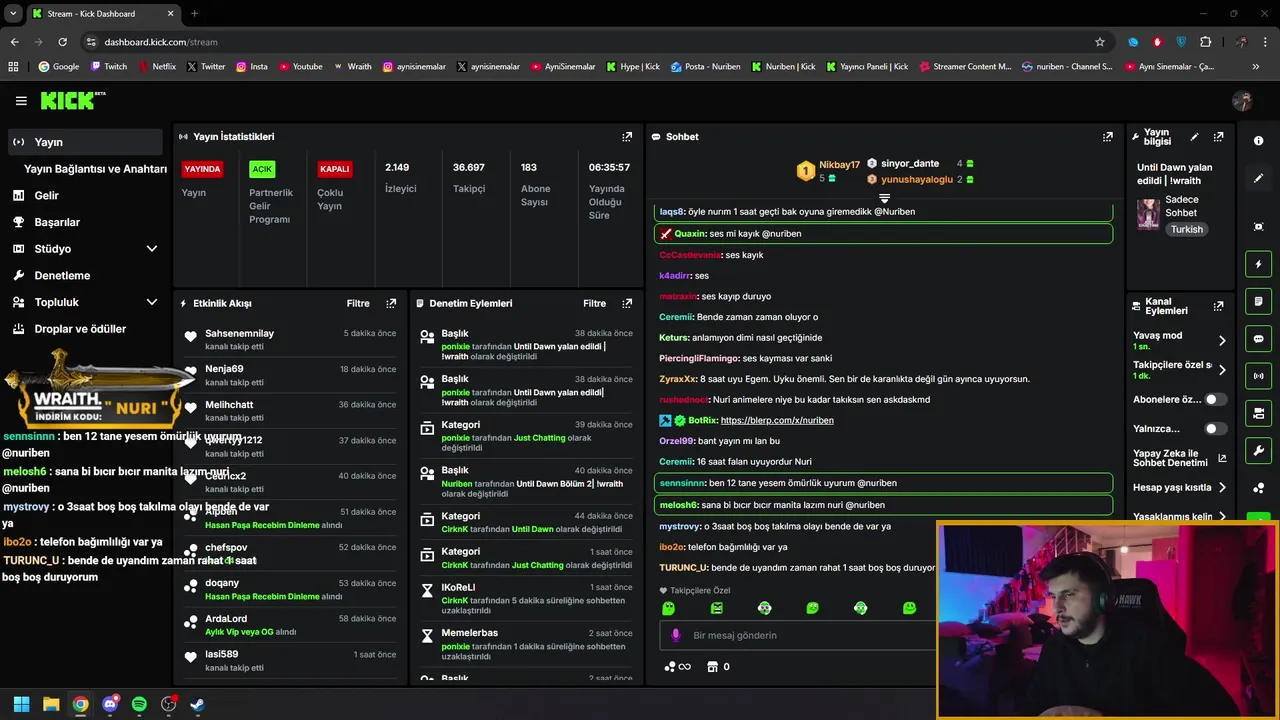Select Yayın in the sidebar
This screenshot has width=1280, height=720.
click(x=85, y=142)
